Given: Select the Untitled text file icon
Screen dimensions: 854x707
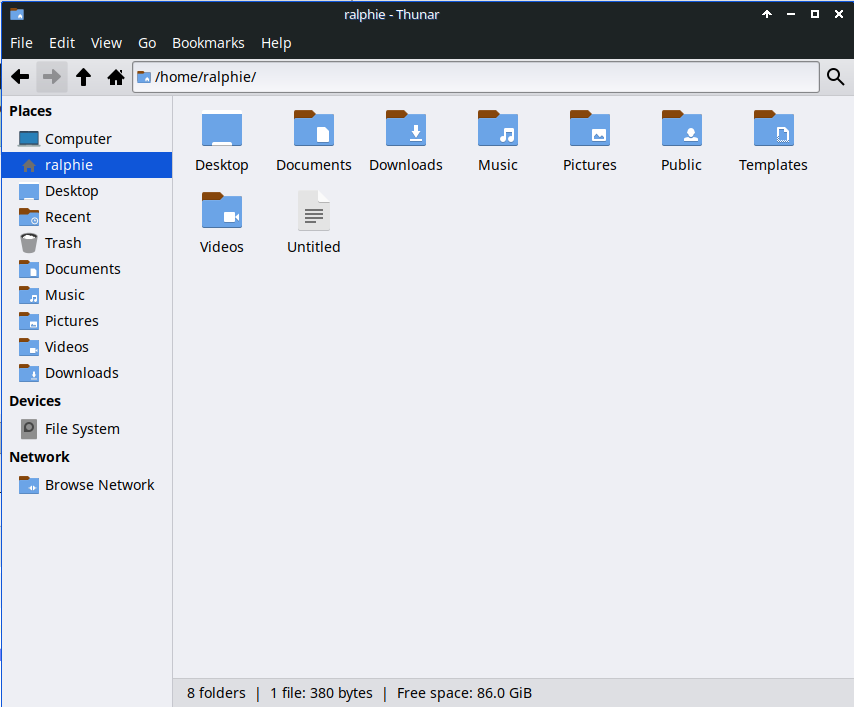Looking at the screenshot, I should click(314, 211).
